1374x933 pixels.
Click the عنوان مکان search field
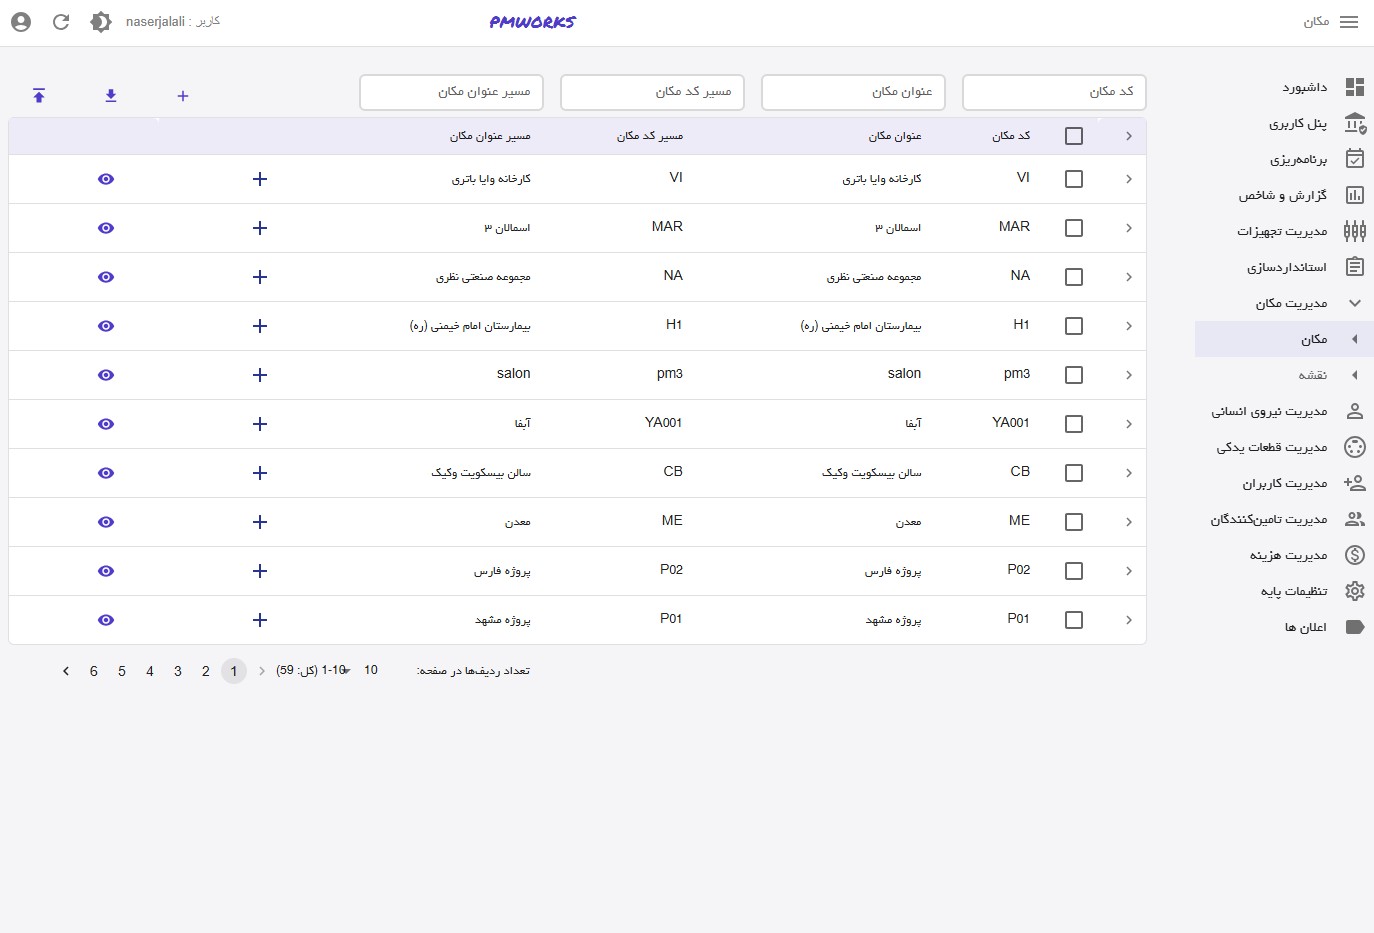coord(853,92)
